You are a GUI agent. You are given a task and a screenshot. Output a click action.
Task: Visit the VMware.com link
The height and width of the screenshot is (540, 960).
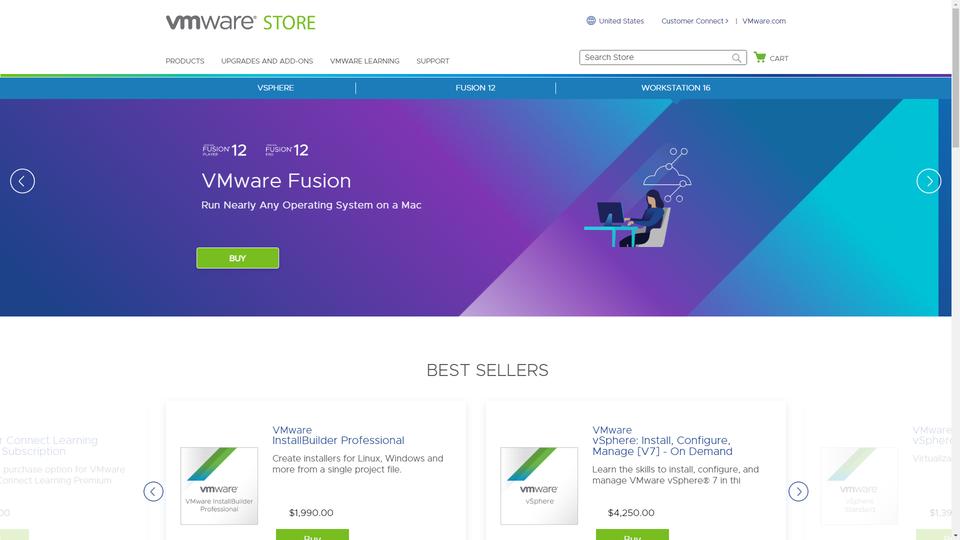click(764, 21)
